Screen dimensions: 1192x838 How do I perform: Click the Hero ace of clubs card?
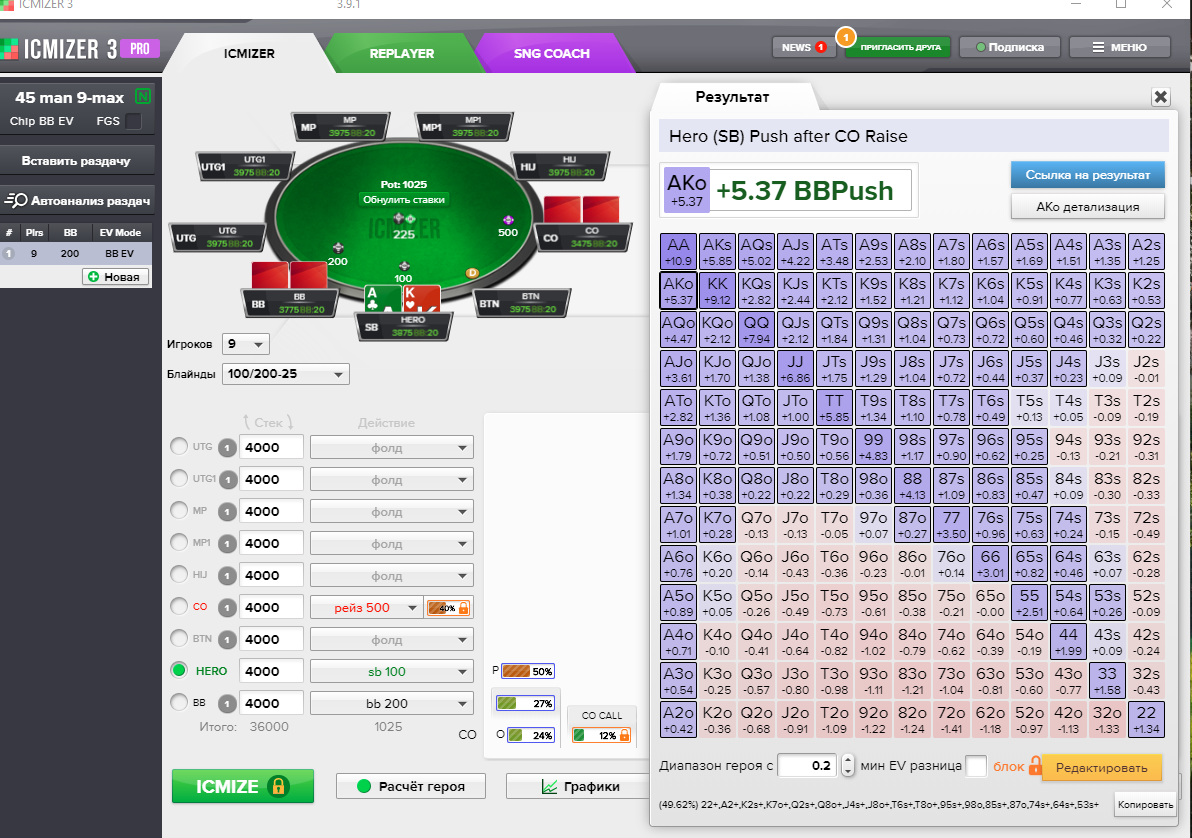tap(382, 299)
